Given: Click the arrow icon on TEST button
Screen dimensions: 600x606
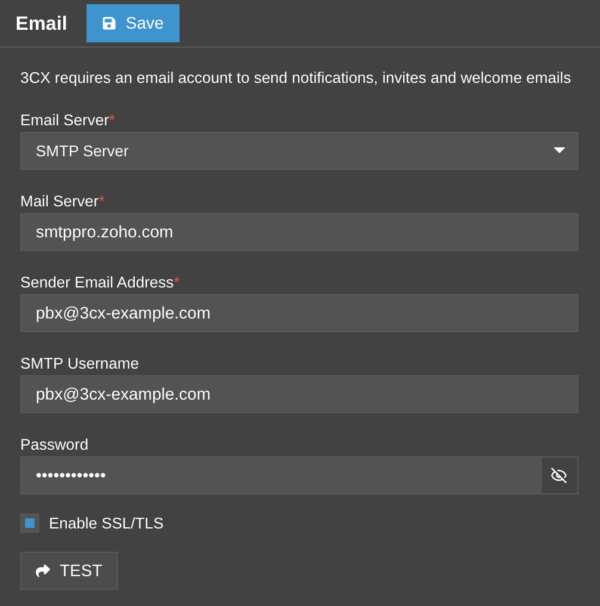Looking at the screenshot, I should (43, 571).
